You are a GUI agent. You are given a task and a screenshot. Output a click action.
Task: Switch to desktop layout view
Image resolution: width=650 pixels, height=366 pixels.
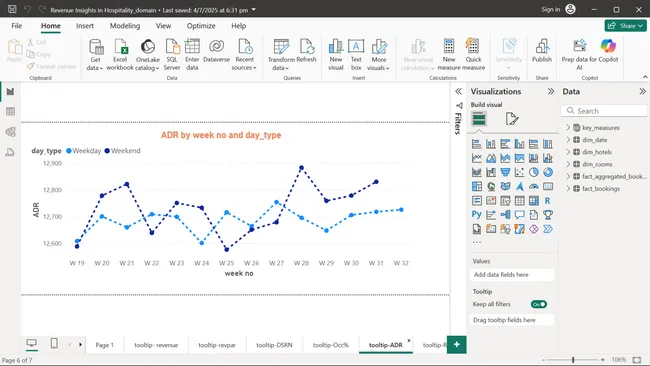coord(32,343)
